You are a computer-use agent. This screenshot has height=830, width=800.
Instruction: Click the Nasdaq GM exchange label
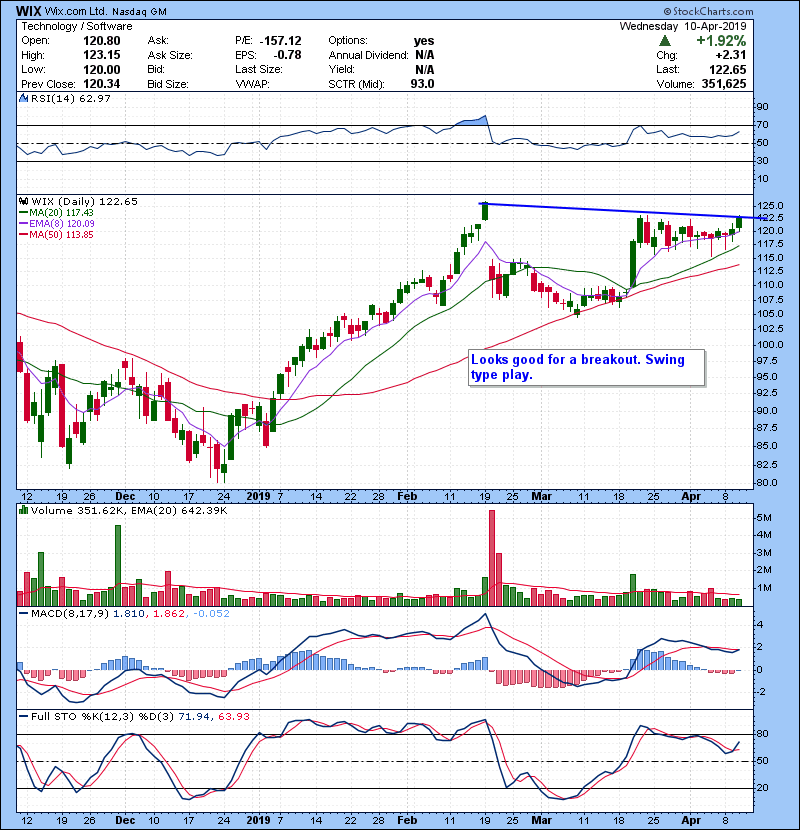[140, 11]
